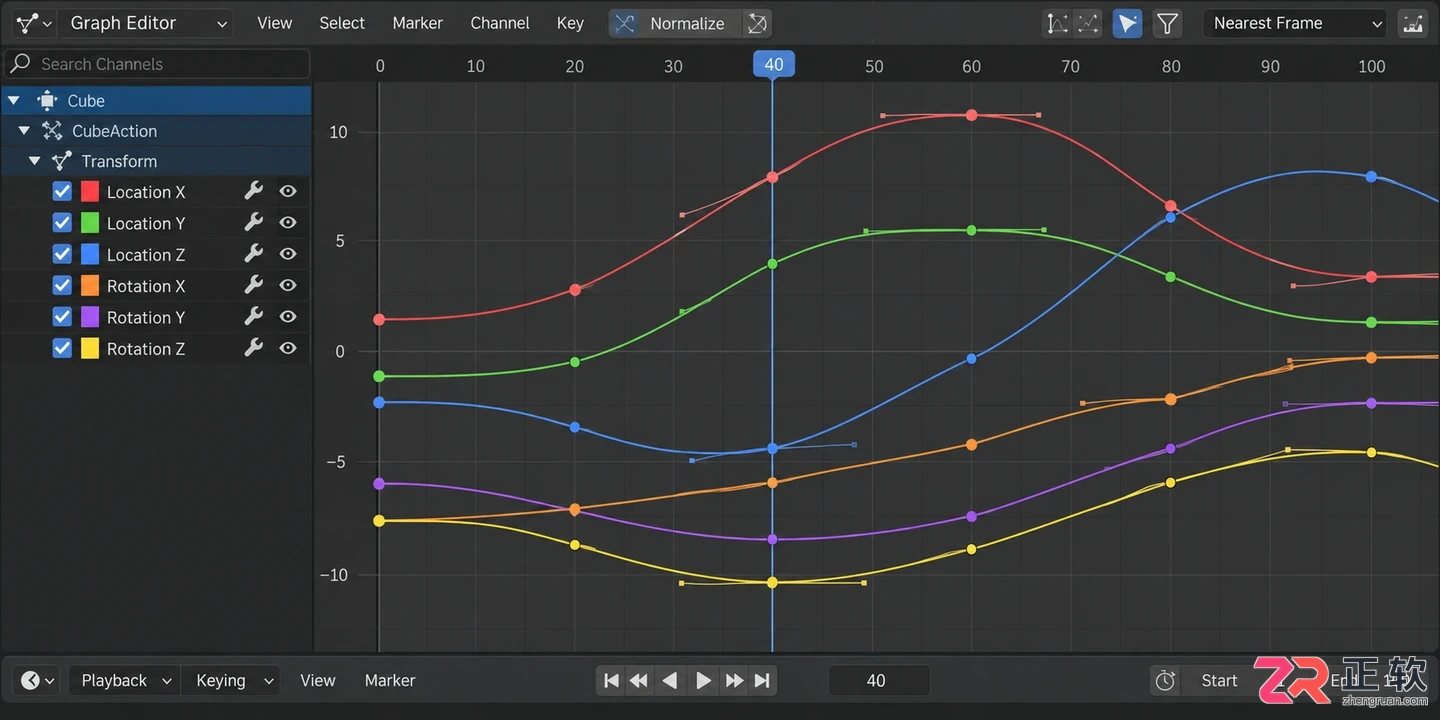
Task: Click the filter funnel icon
Action: (1166, 23)
